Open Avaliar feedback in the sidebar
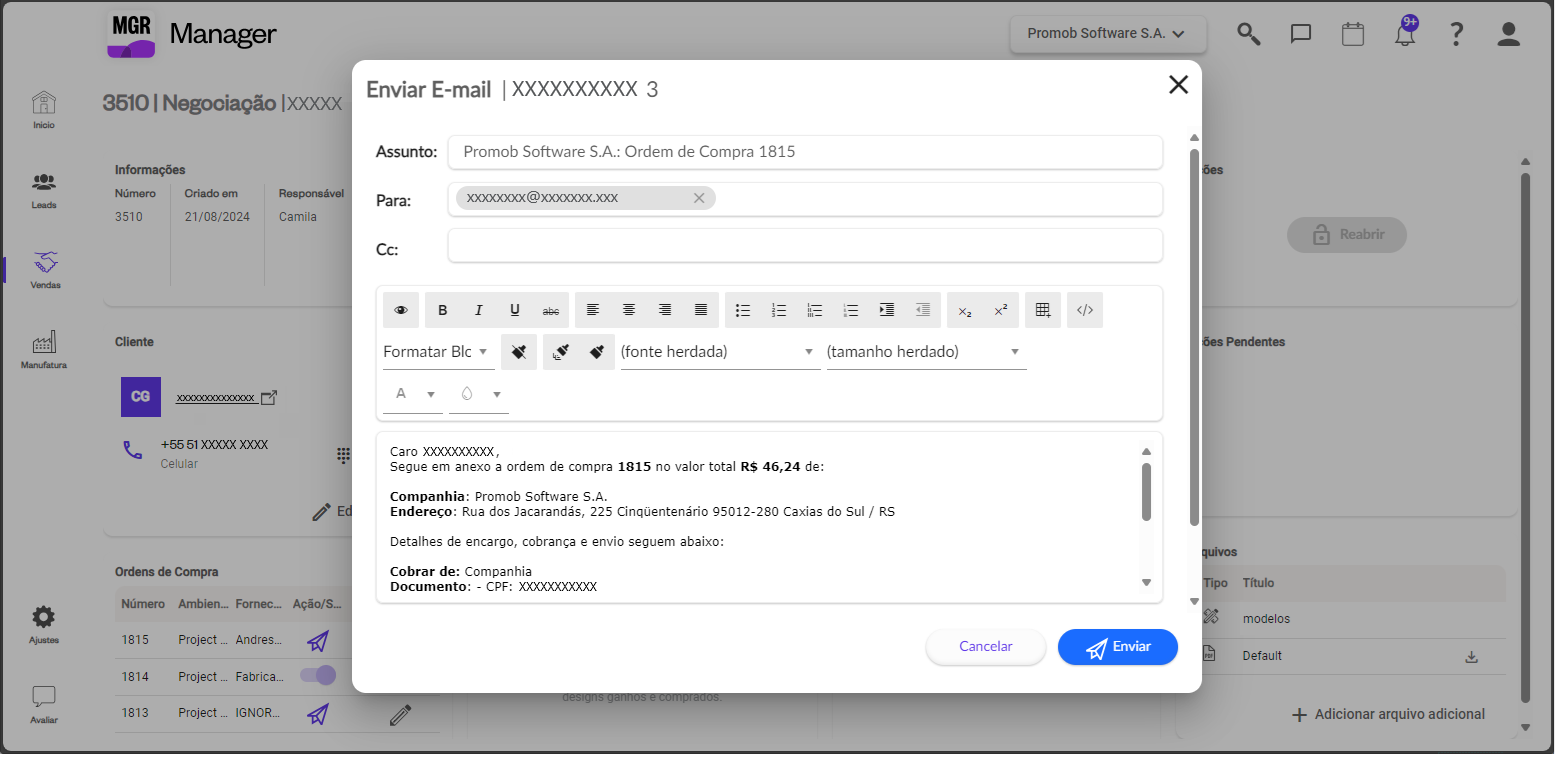This screenshot has width=1567, height=767. [x=44, y=705]
